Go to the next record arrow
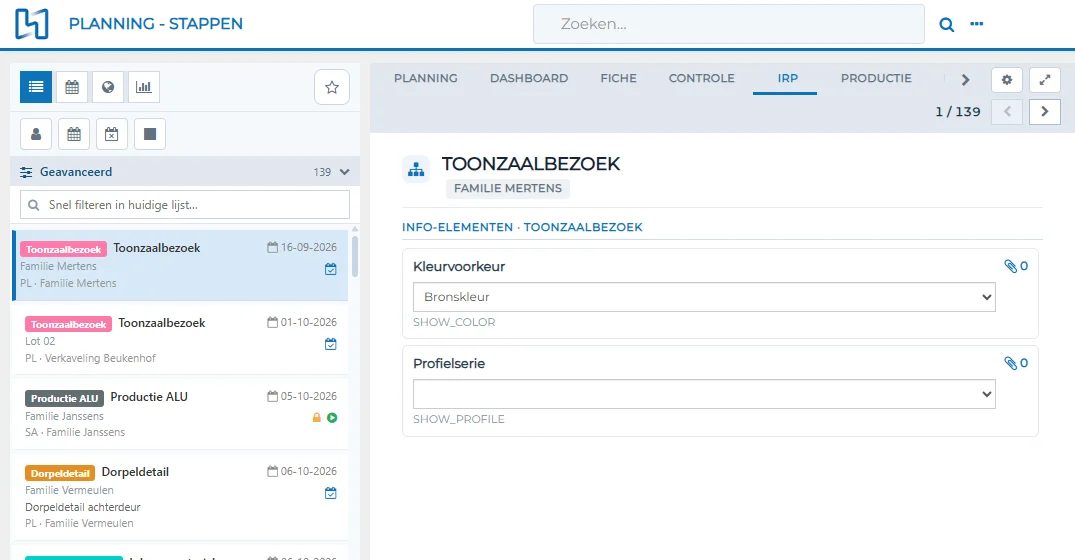Screen dimensions: 1075x560 coord(1045,112)
